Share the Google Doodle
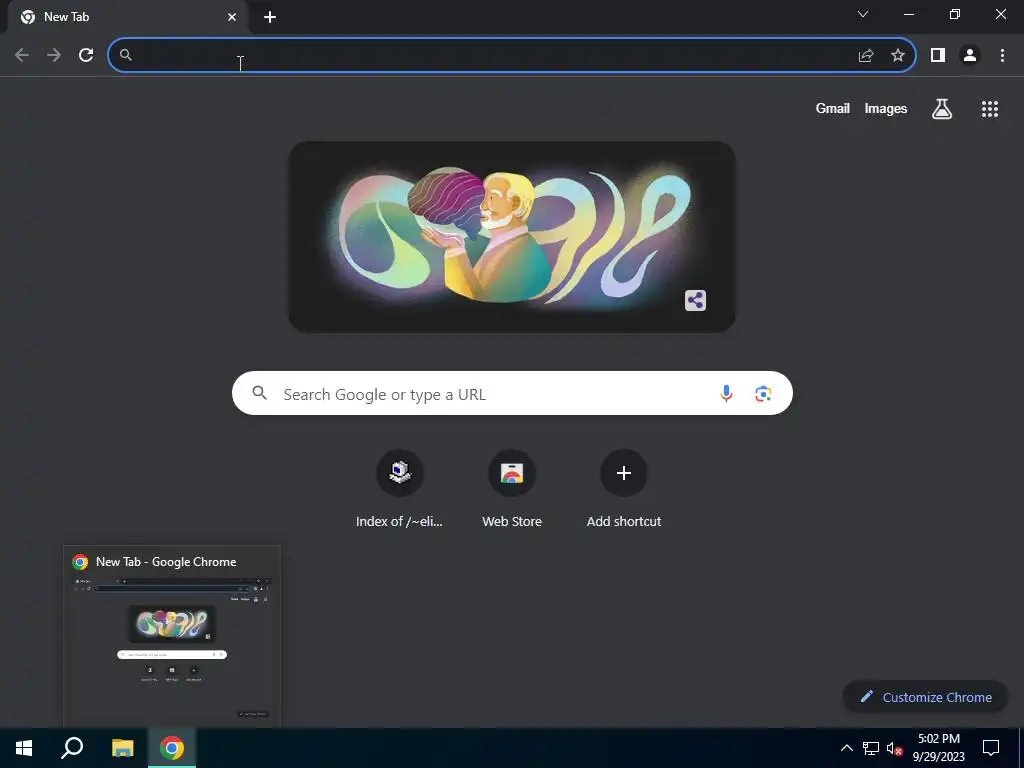Screen dimensions: 1024x768 696,300
